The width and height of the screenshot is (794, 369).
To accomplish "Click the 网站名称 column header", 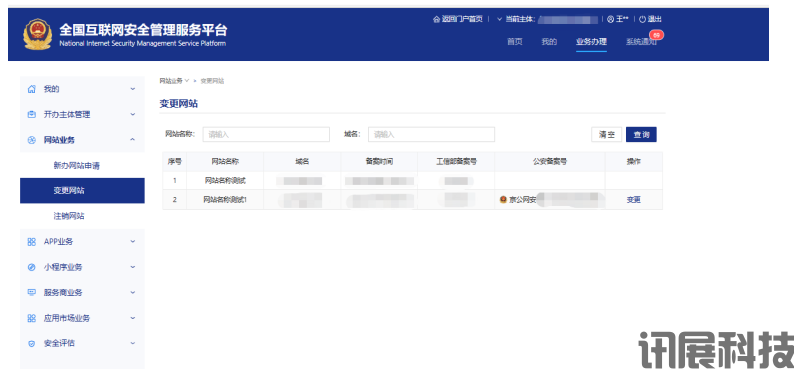I will [225, 161].
